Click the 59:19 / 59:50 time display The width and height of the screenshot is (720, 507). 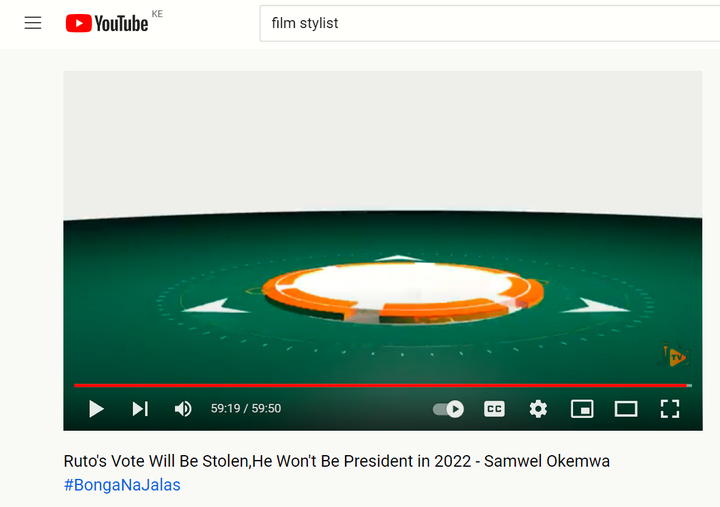(246, 408)
